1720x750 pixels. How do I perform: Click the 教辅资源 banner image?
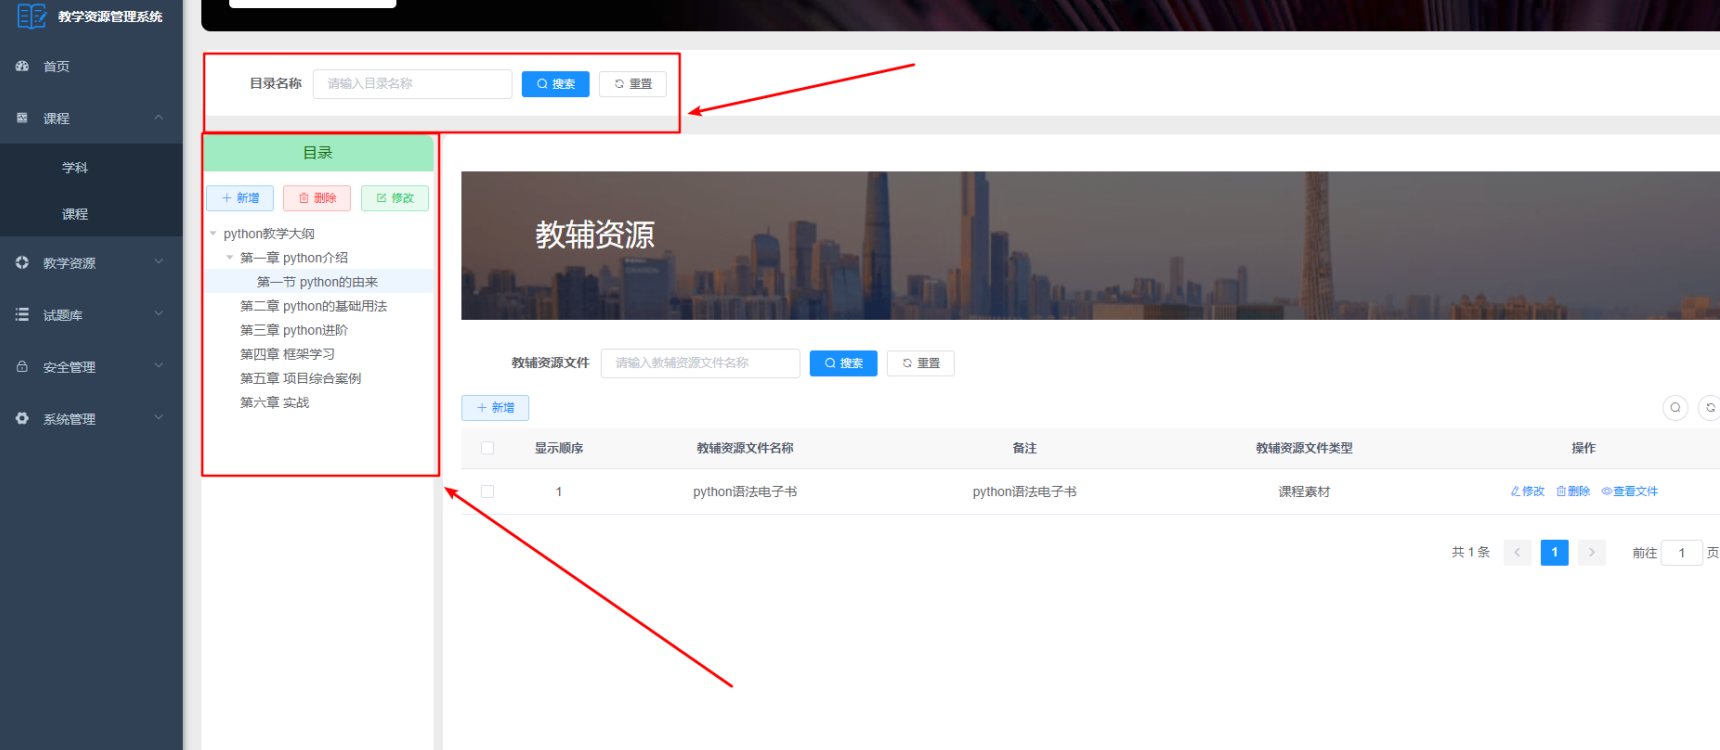click(1090, 246)
